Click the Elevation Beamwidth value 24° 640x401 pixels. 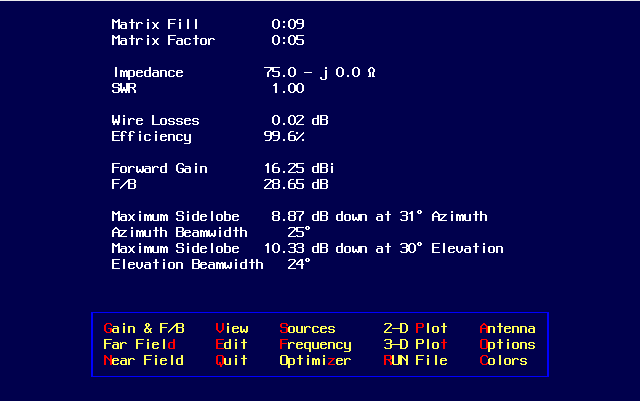click(x=299, y=264)
